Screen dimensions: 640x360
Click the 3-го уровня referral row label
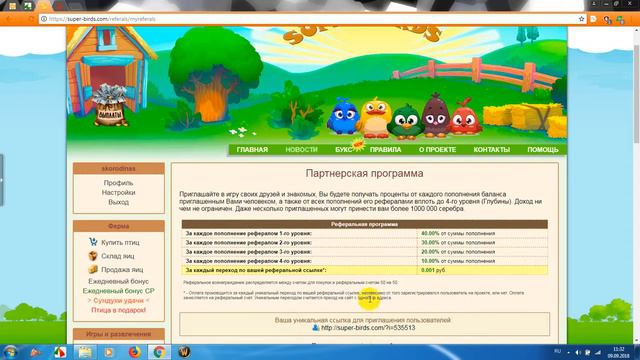click(249, 252)
